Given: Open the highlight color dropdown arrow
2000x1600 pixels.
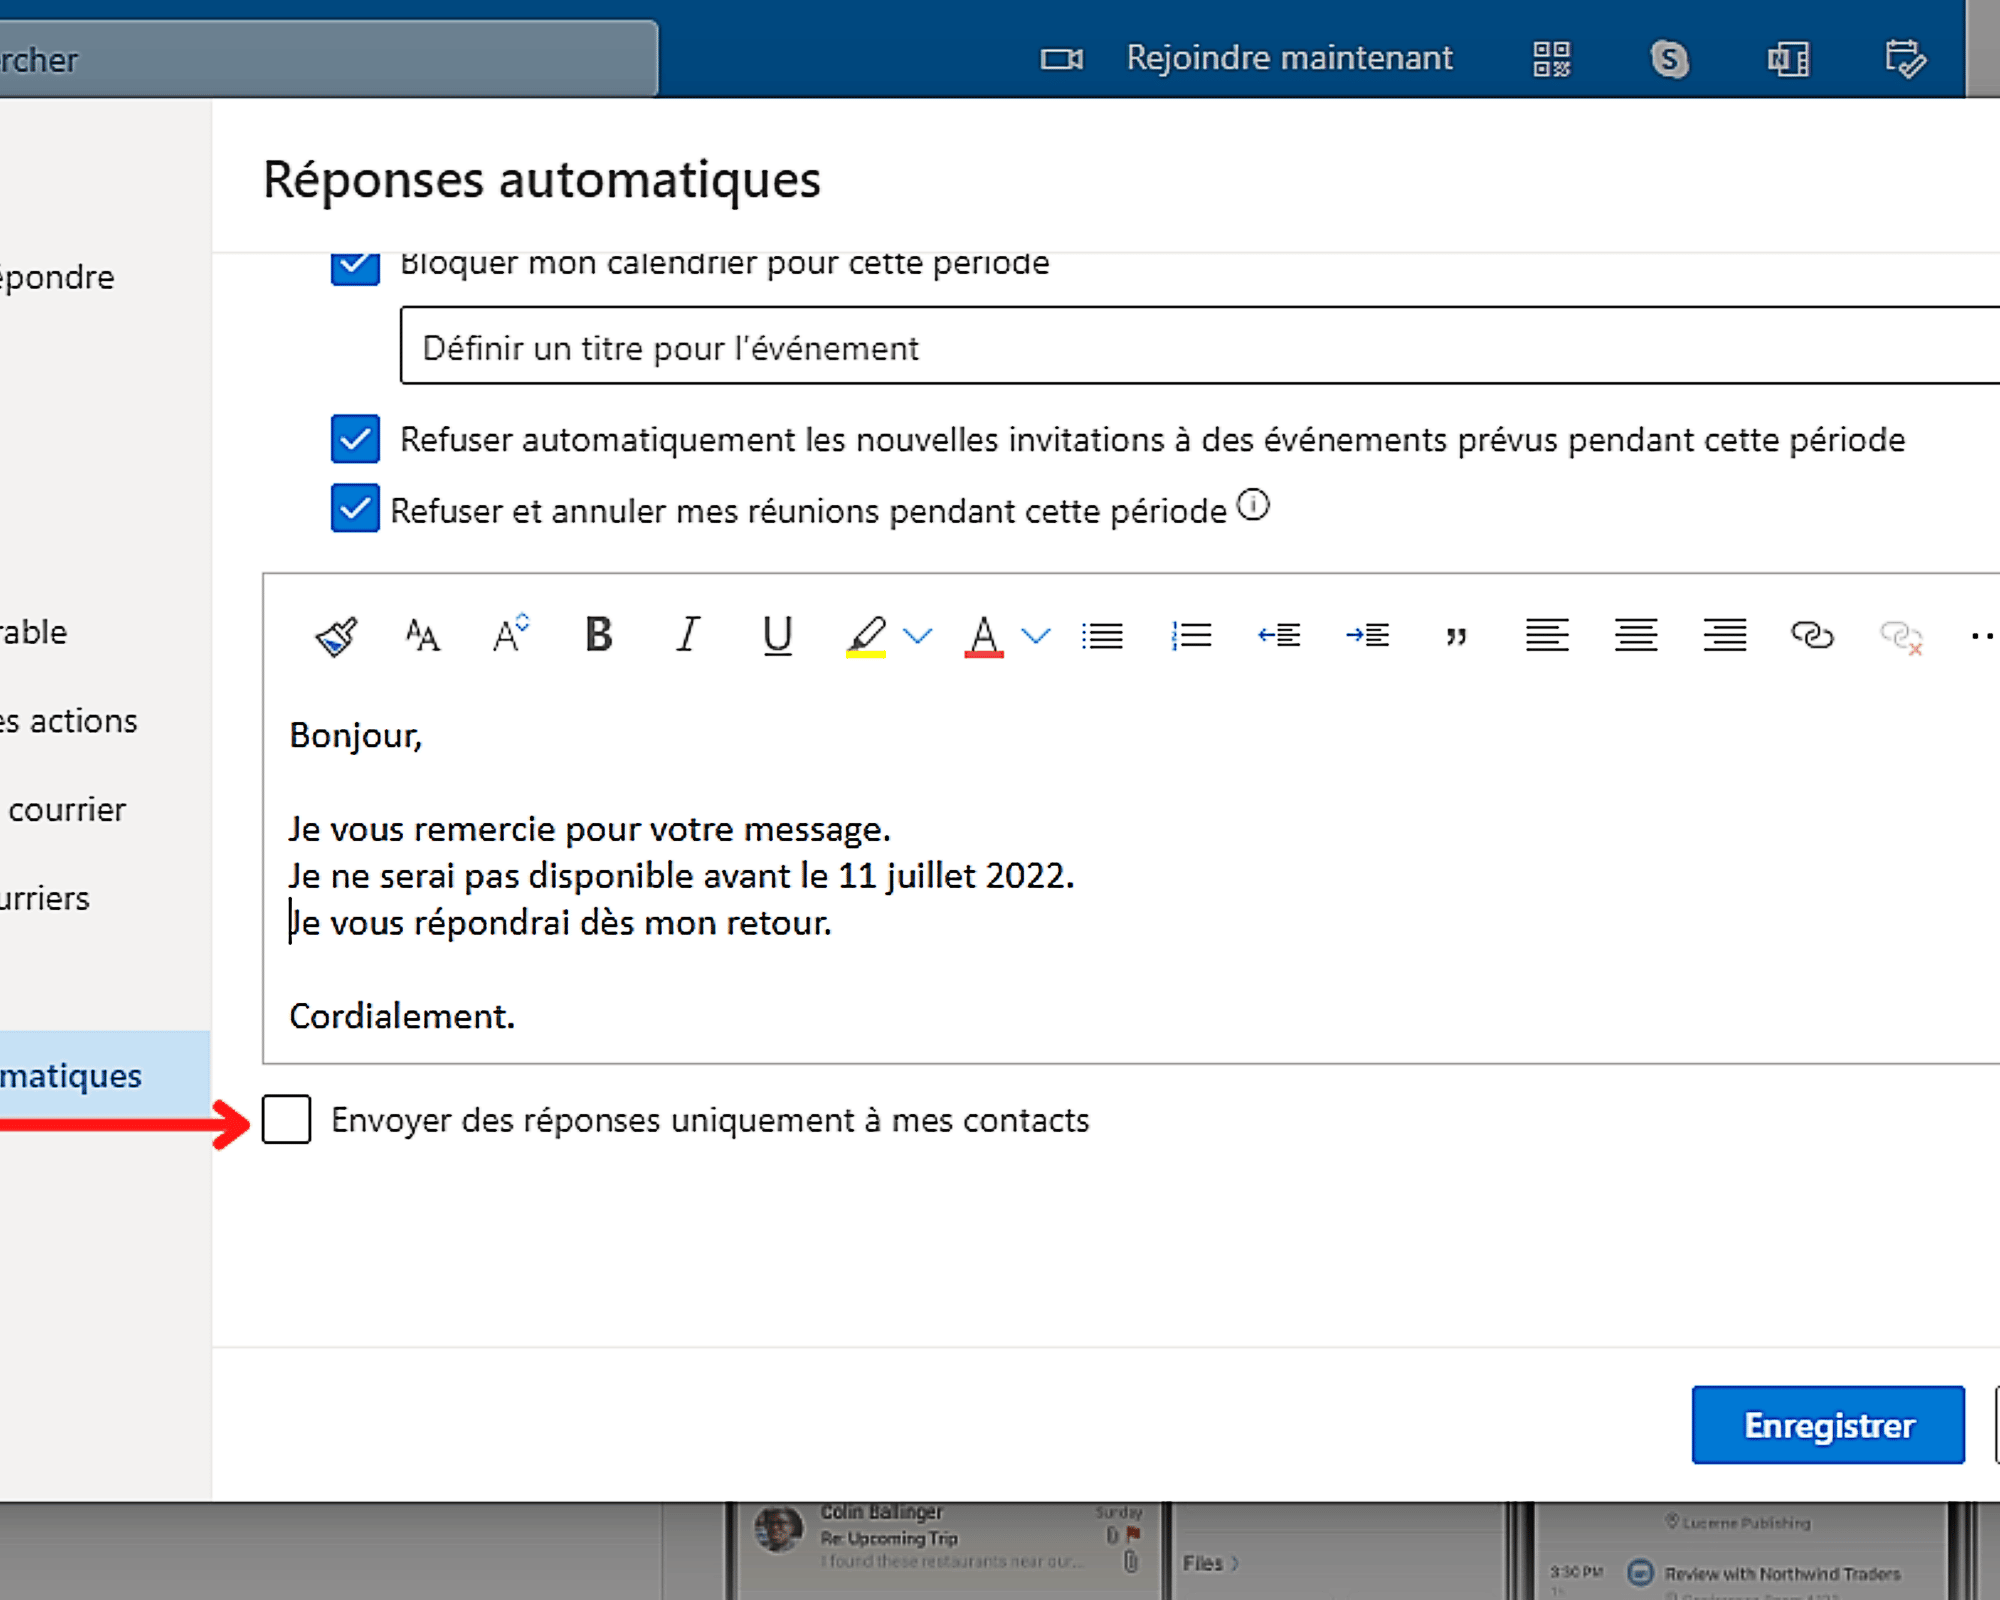Looking at the screenshot, I should point(917,636).
